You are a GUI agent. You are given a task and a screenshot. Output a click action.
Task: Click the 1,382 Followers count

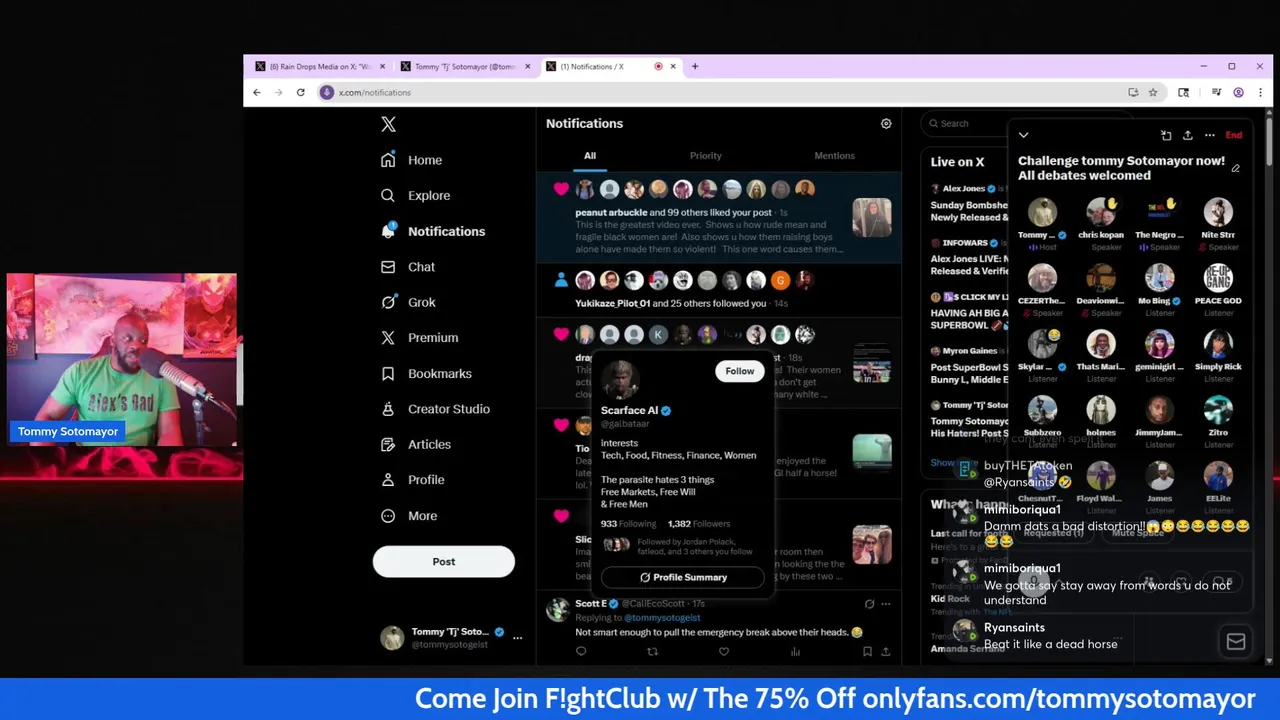tap(699, 524)
